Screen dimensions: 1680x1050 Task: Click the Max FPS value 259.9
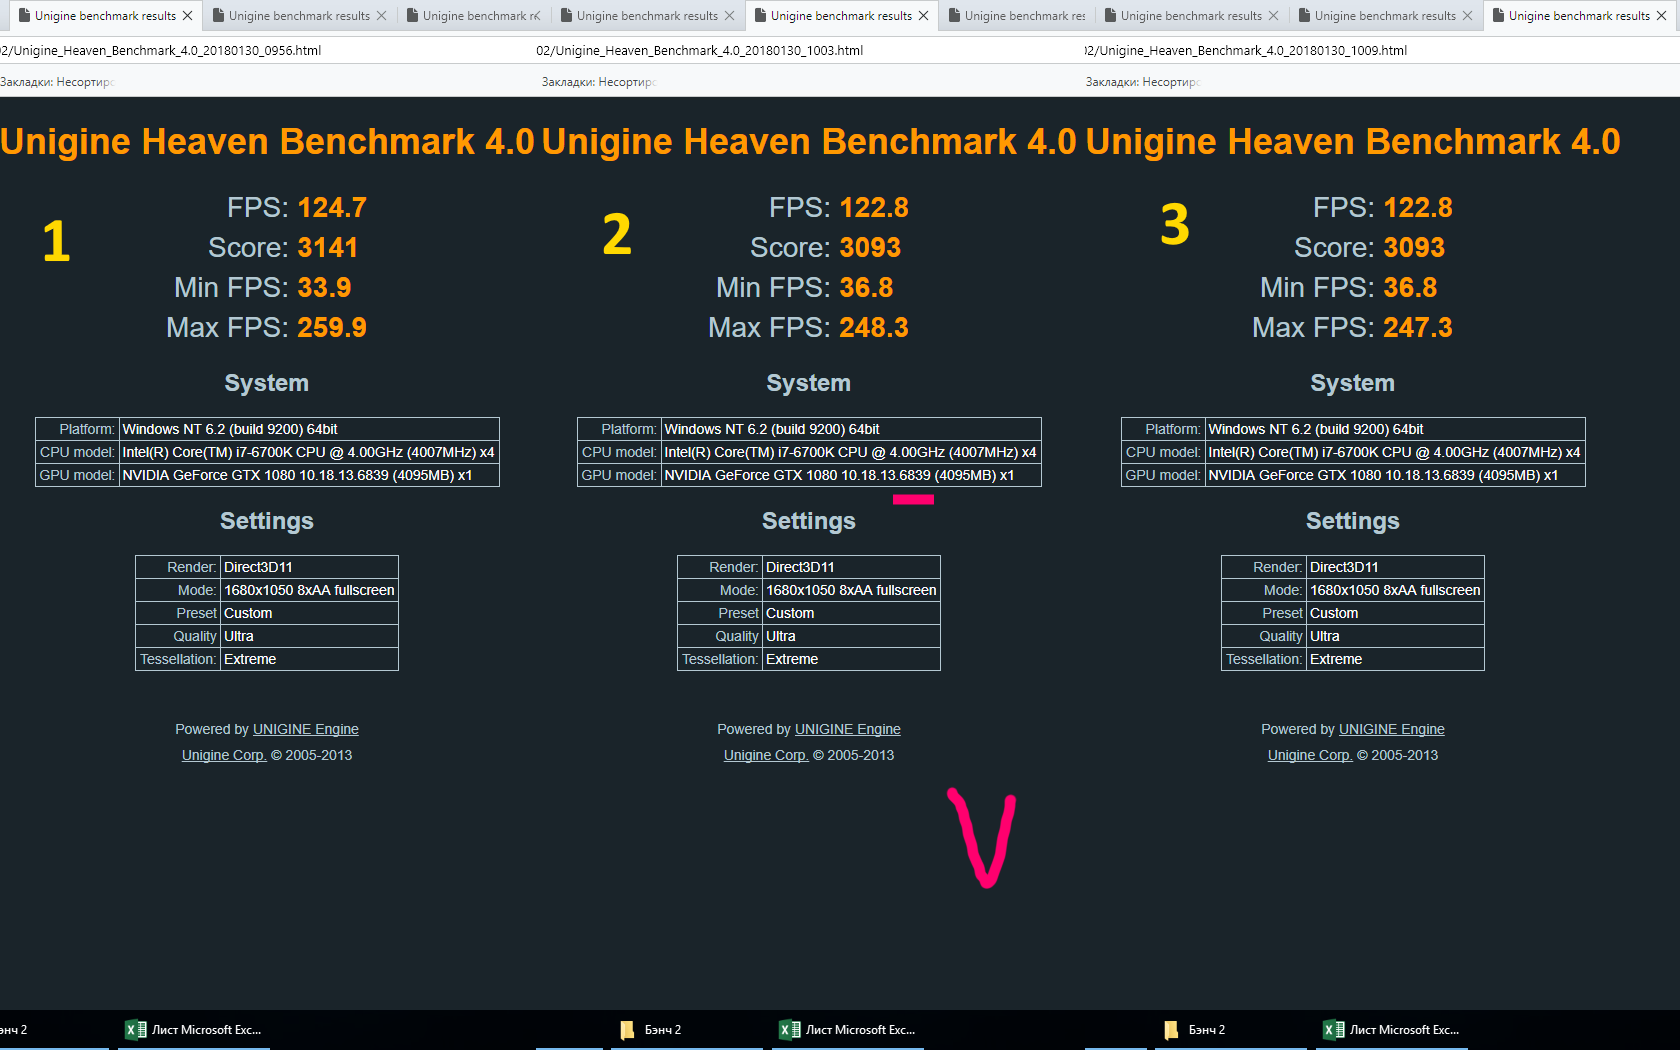click(x=332, y=328)
